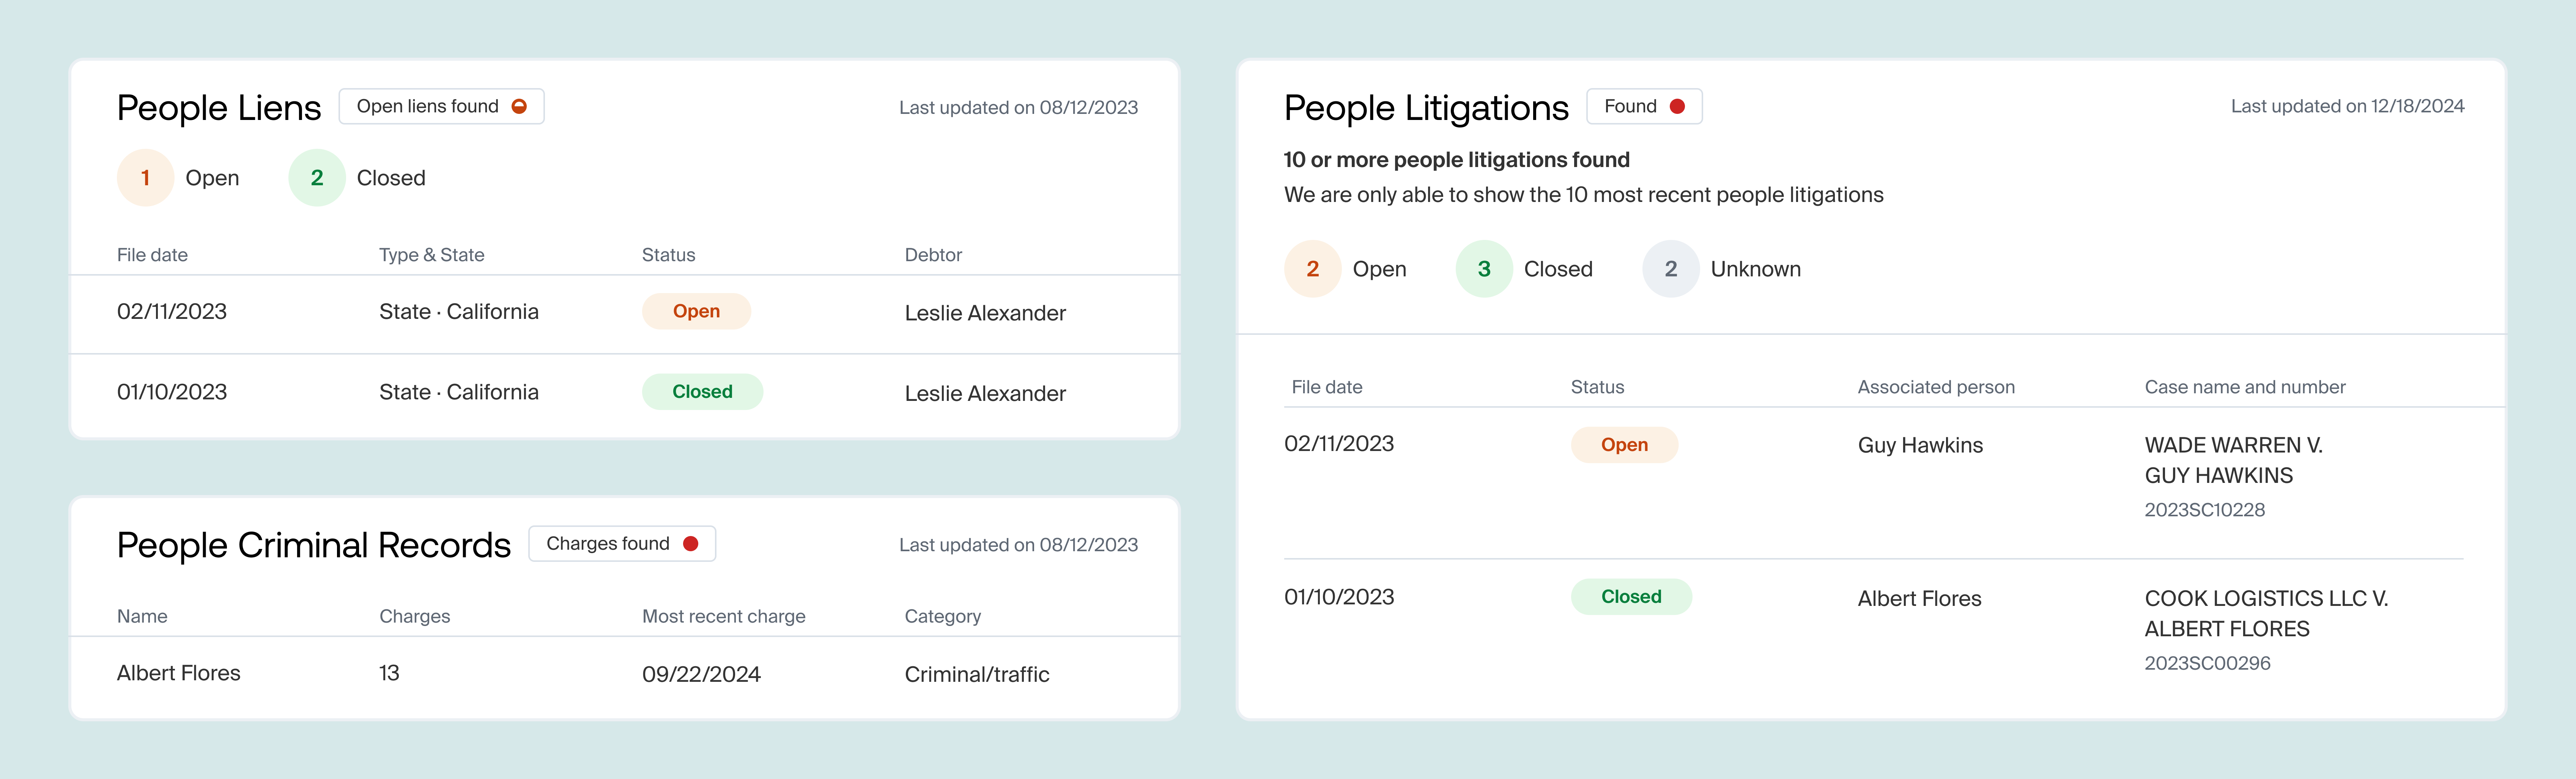Select the Closed count circle in People Liens
The height and width of the screenshot is (779, 2576).
point(317,178)
